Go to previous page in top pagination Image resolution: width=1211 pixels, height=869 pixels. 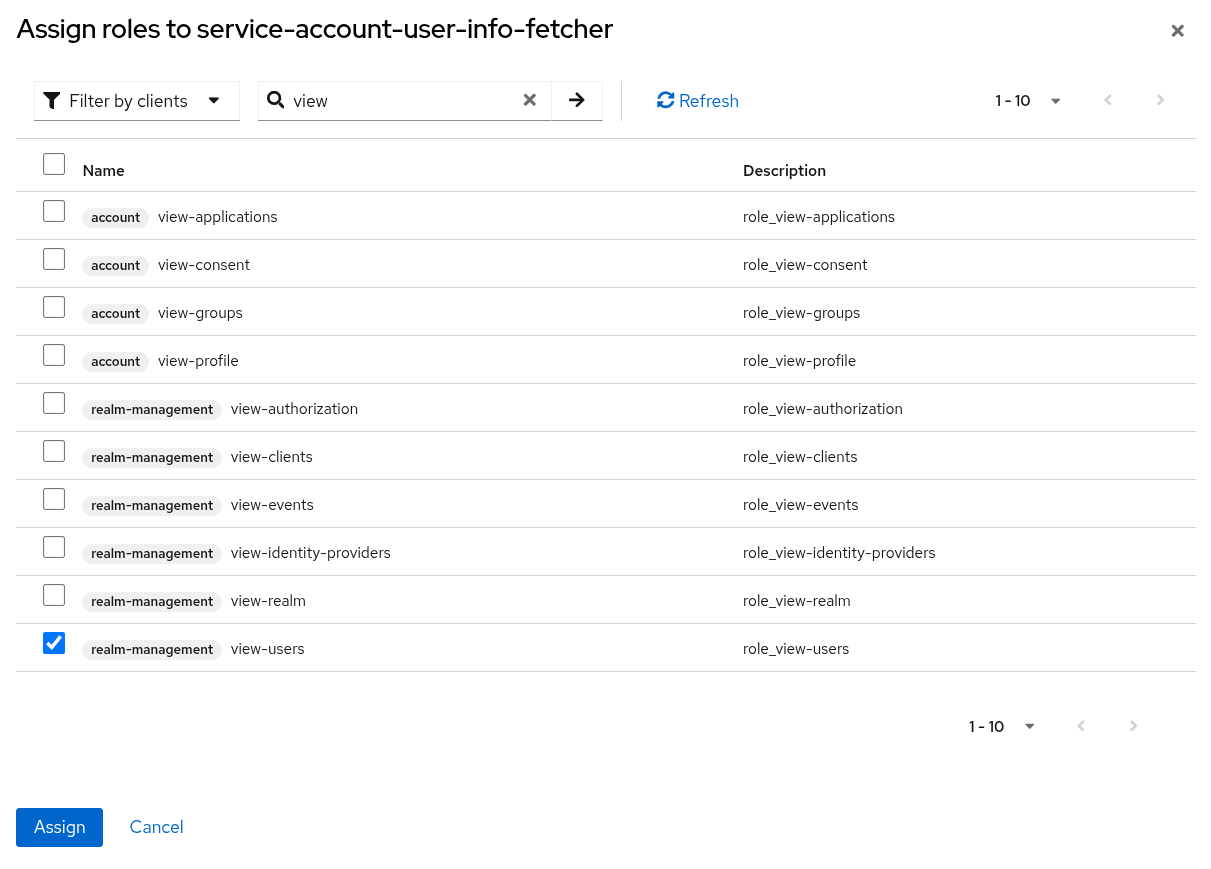pos(1108,100)
